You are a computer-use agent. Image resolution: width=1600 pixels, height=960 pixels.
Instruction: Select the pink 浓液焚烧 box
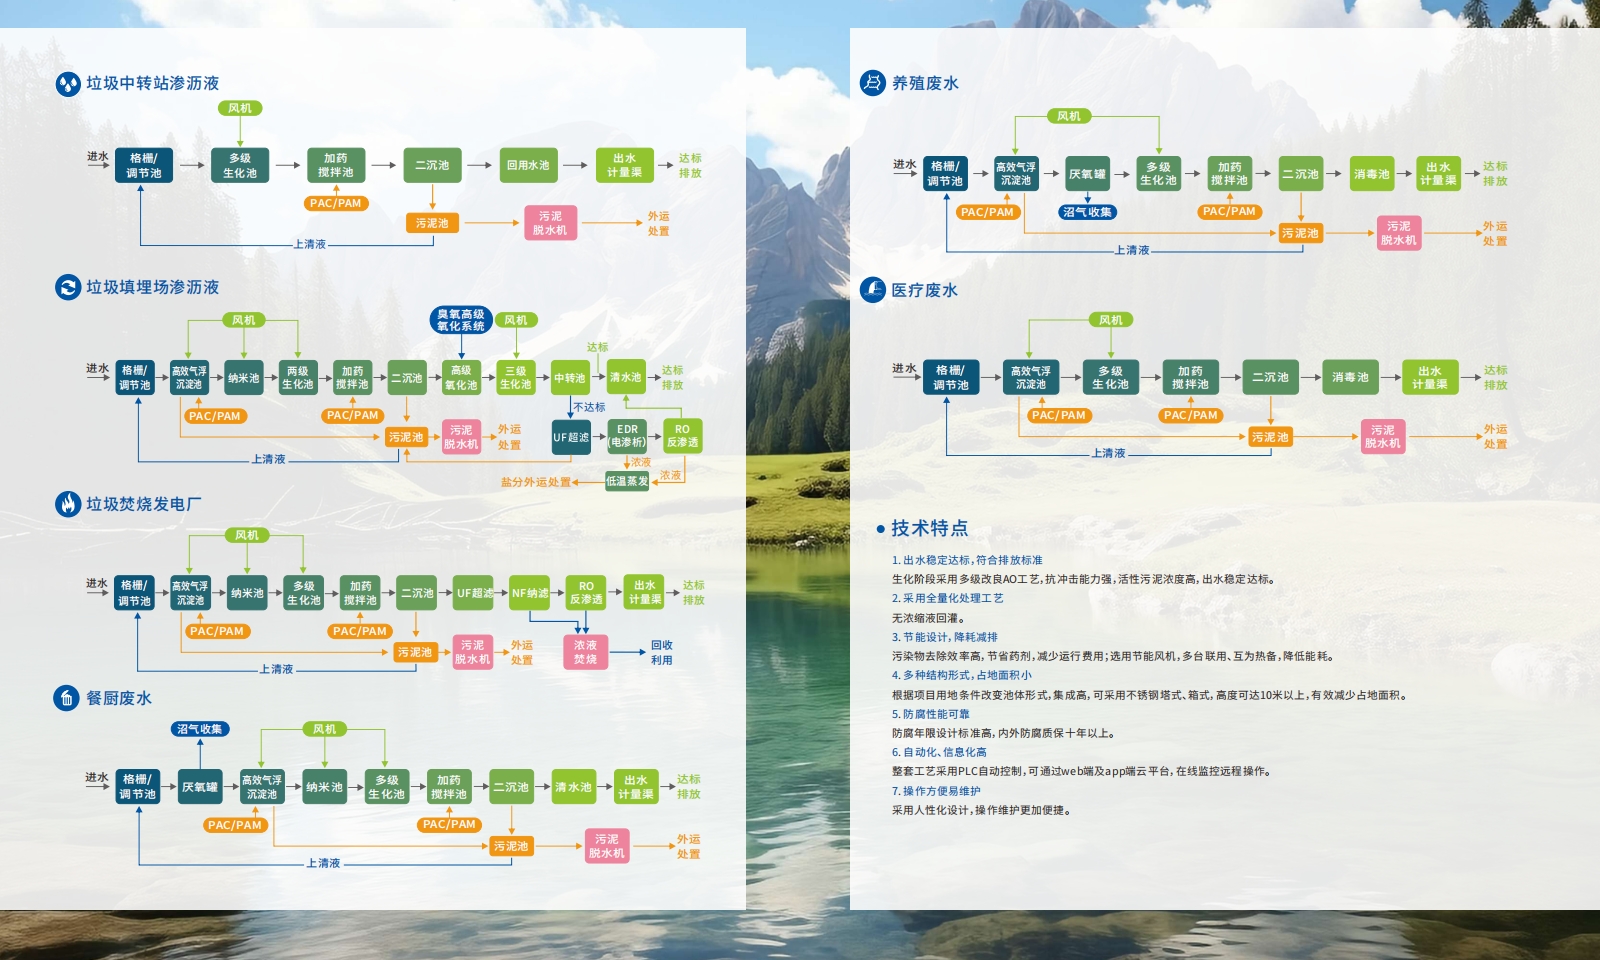coord(585,652)
